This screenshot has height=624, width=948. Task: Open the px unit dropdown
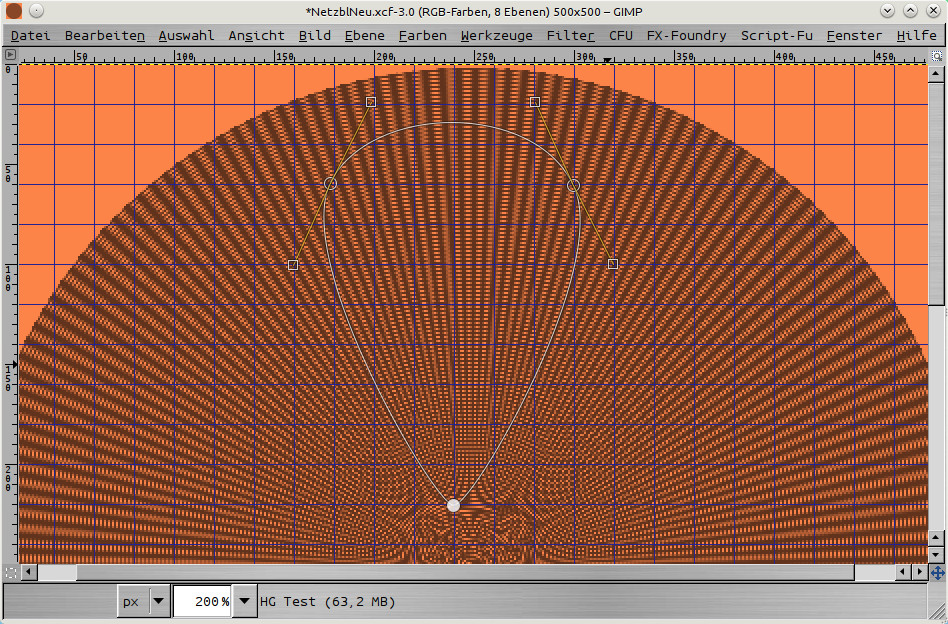[158, 602]
